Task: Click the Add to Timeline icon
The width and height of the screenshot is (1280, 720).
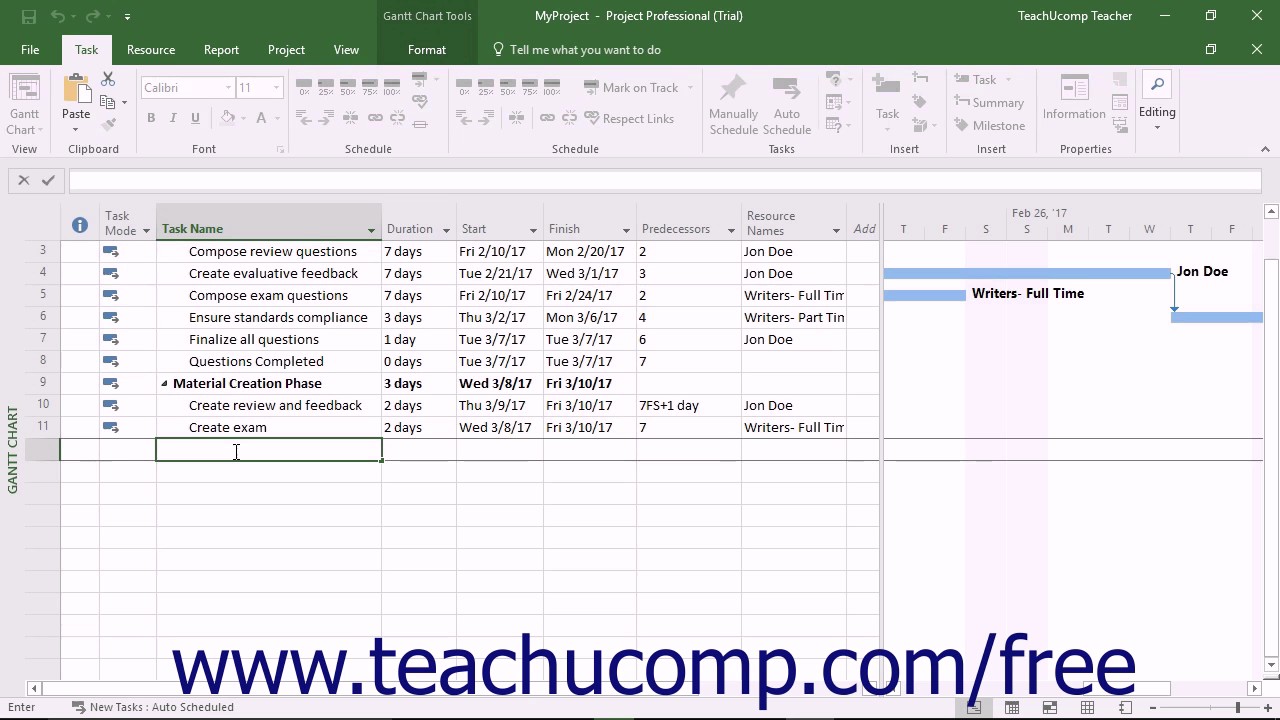Action: point(1120,124)
